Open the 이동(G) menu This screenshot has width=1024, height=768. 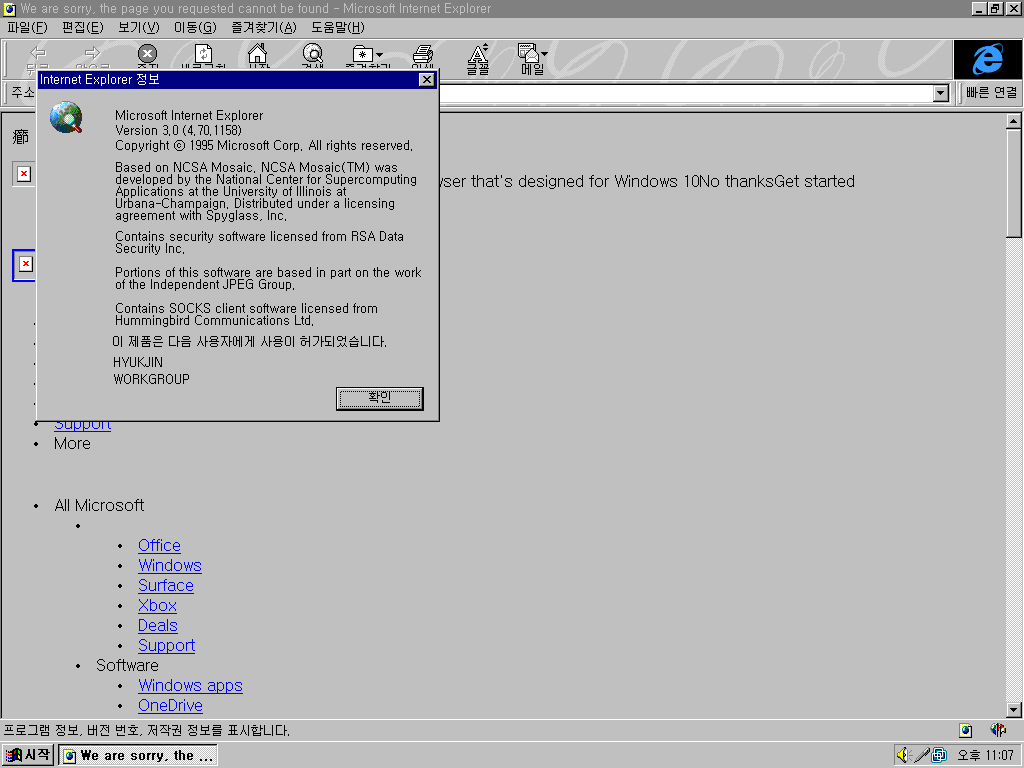[x=195, y=27]
